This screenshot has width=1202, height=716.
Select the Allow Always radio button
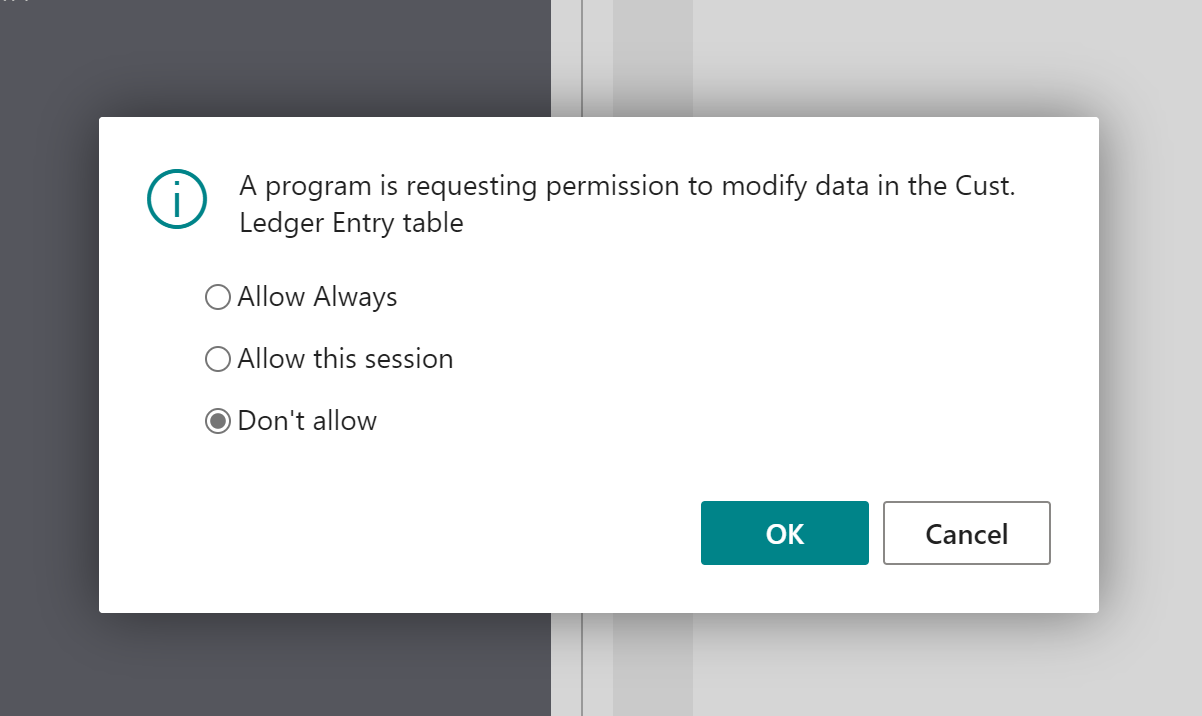click(217, 297)
